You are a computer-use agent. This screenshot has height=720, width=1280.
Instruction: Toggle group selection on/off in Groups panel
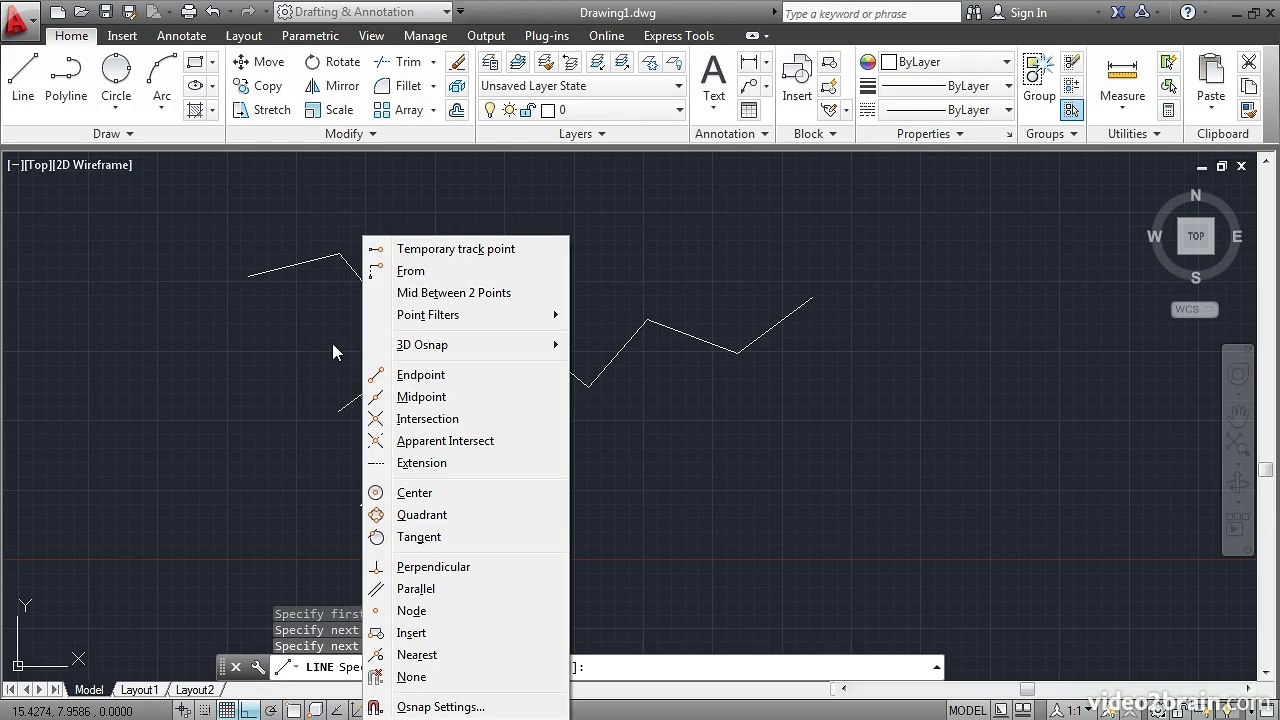pos(1072,110)
